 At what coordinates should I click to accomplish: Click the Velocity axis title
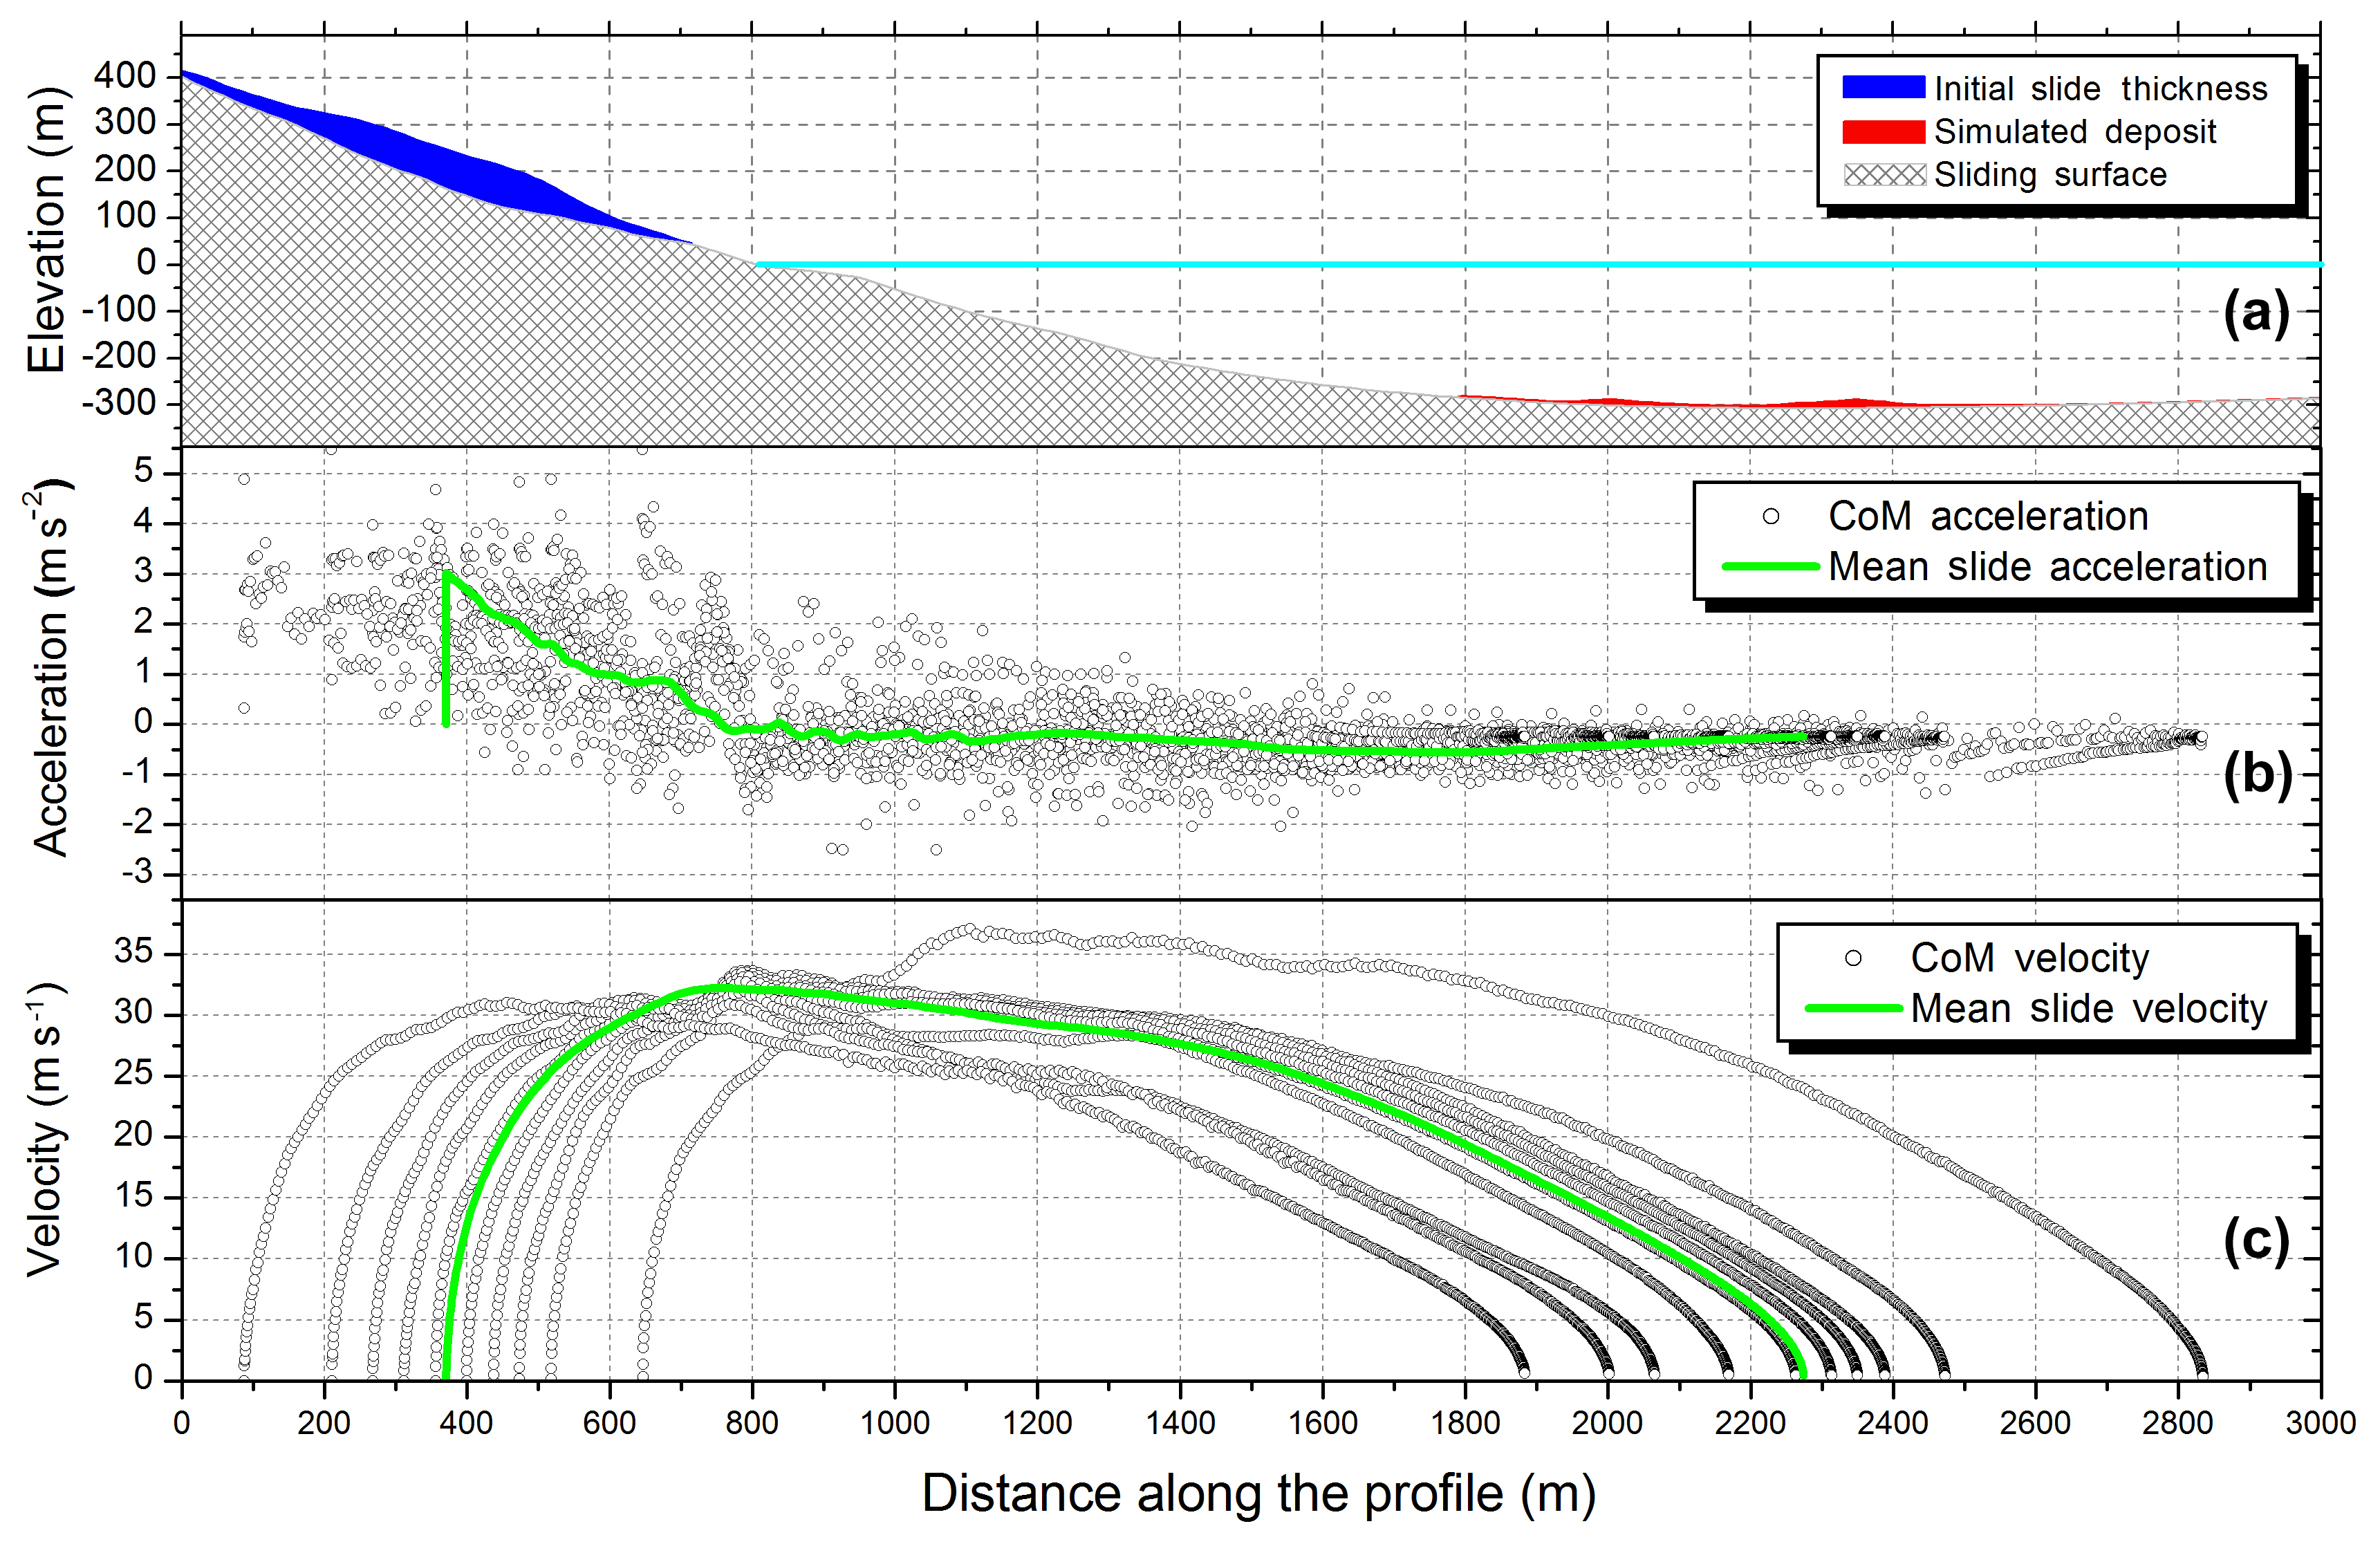[46, 1130]
